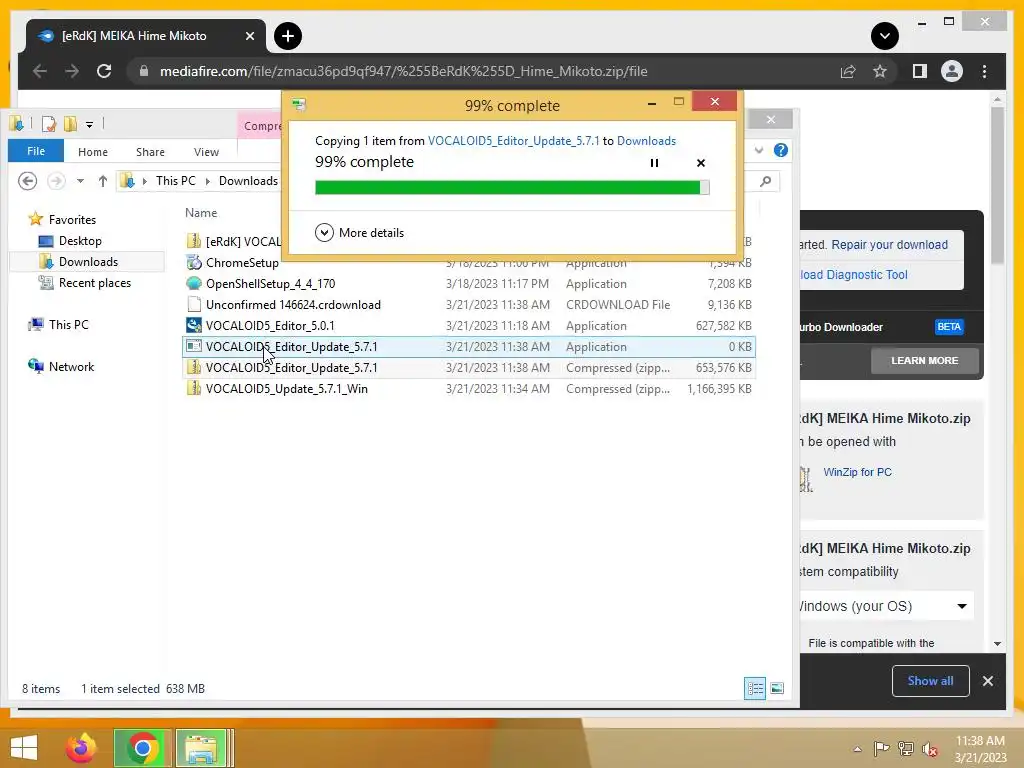Close the Chrome downloads bar
The image size is (1024, 768).
pyautogui.click(x=987, y=681)
